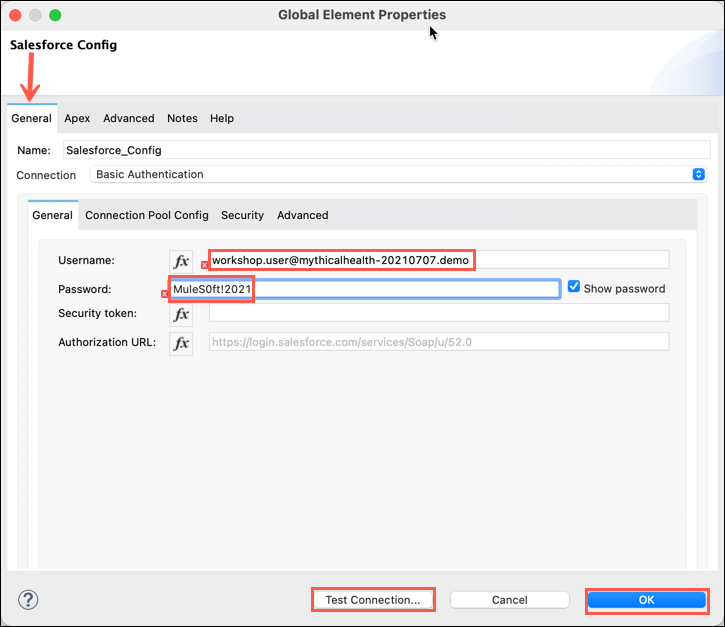The width and height of the screenshot is (725, 627).
Task: Click the Test Connection button
Action: pos(373,600)
